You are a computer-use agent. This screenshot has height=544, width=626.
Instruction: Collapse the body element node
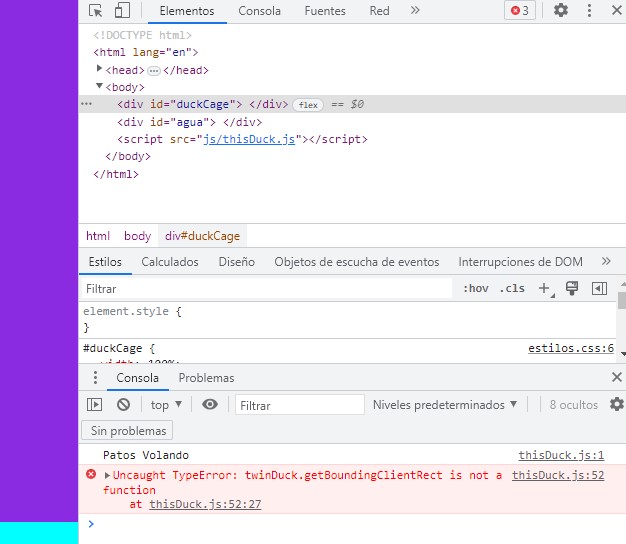99,86
